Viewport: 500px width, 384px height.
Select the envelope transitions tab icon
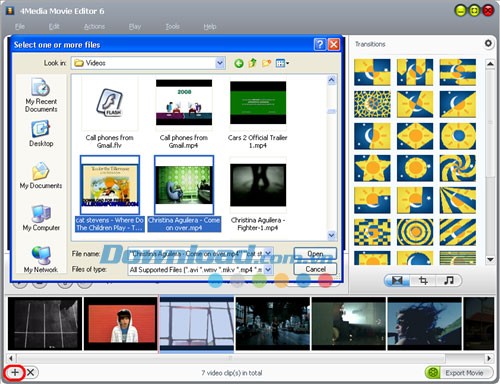[x=397, y=280]
